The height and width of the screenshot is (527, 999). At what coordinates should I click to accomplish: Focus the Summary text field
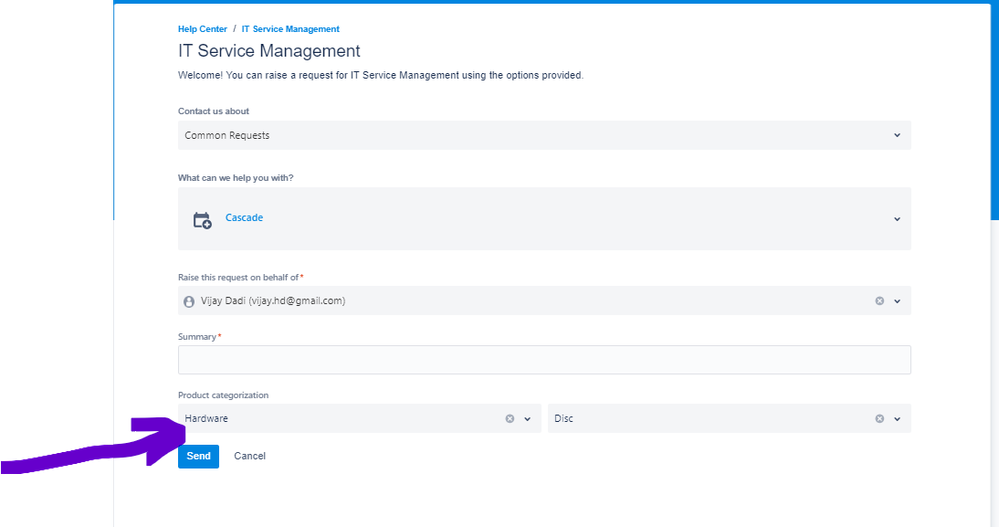(544, 360)
